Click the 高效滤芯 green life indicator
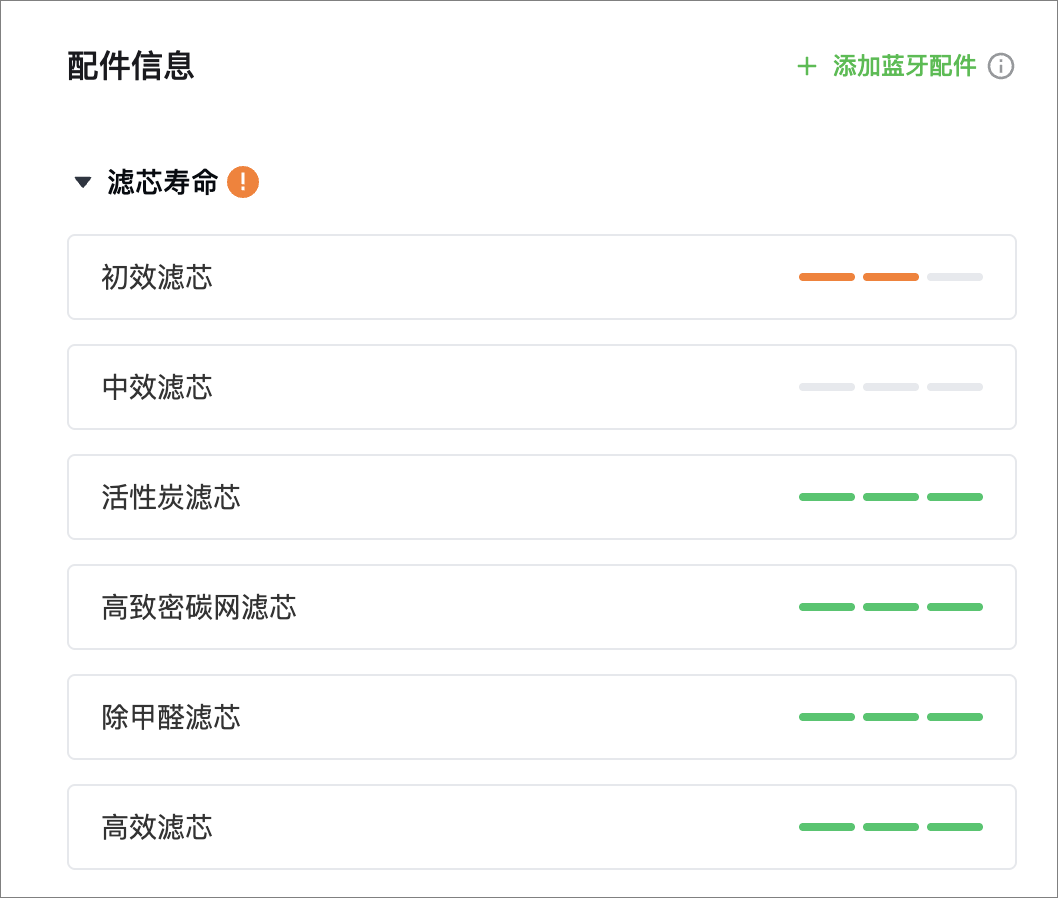The image size is (1058, 898). 890,827
